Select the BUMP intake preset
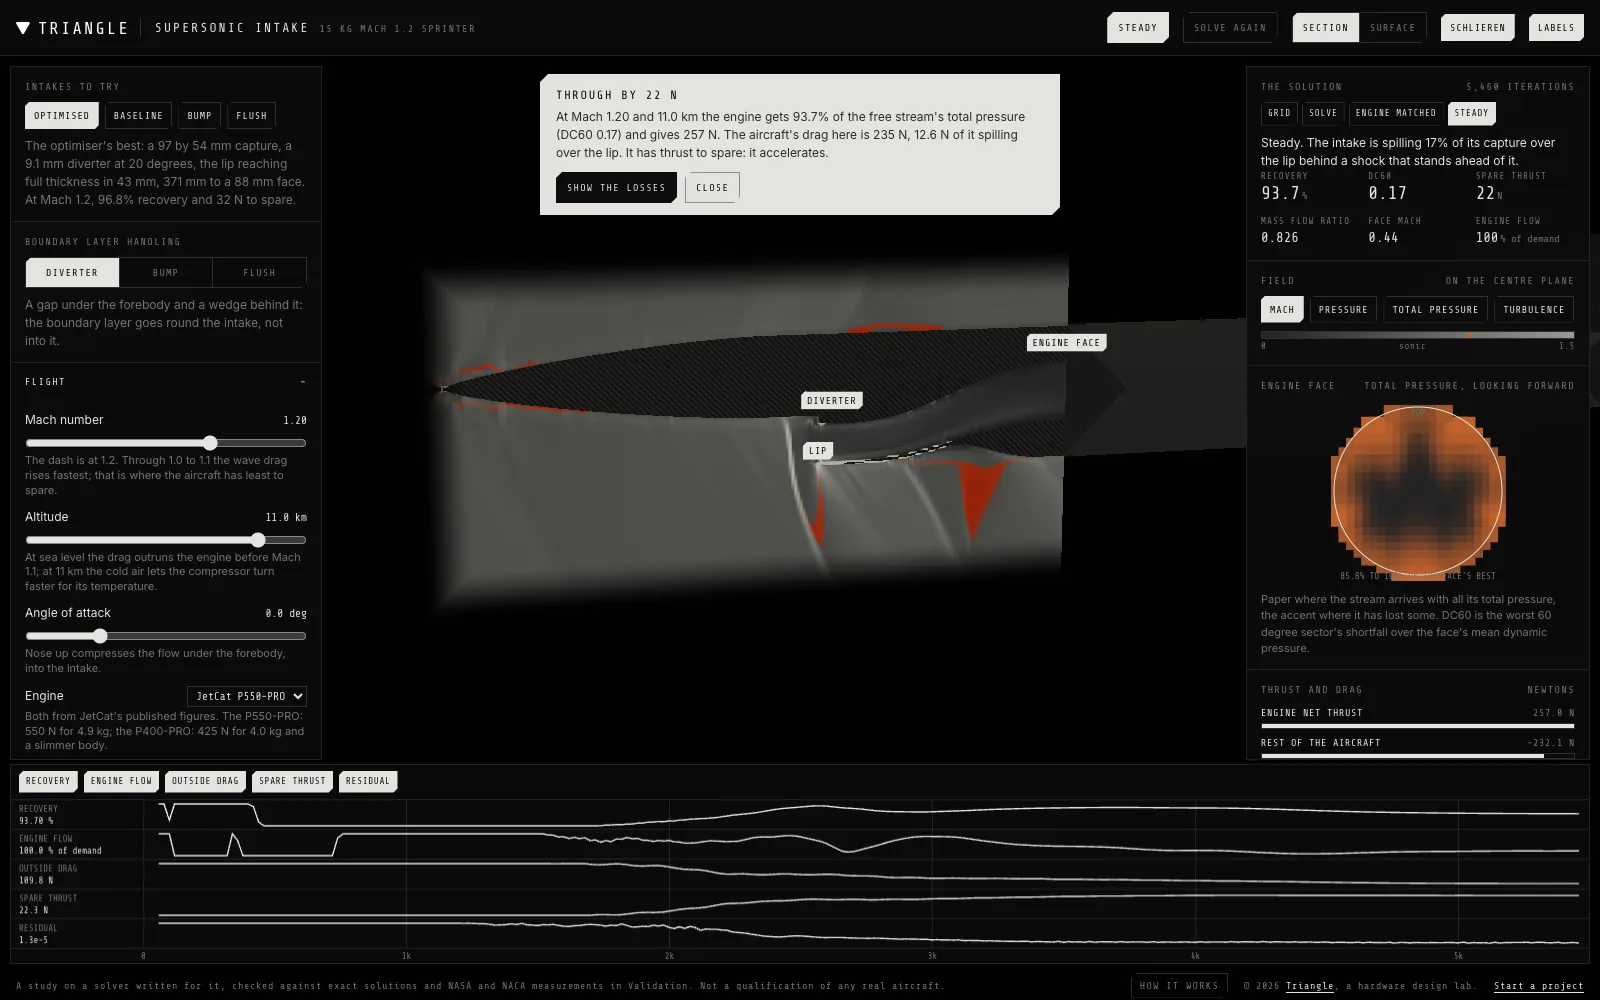The image size is (1600, 1000). 199,116
